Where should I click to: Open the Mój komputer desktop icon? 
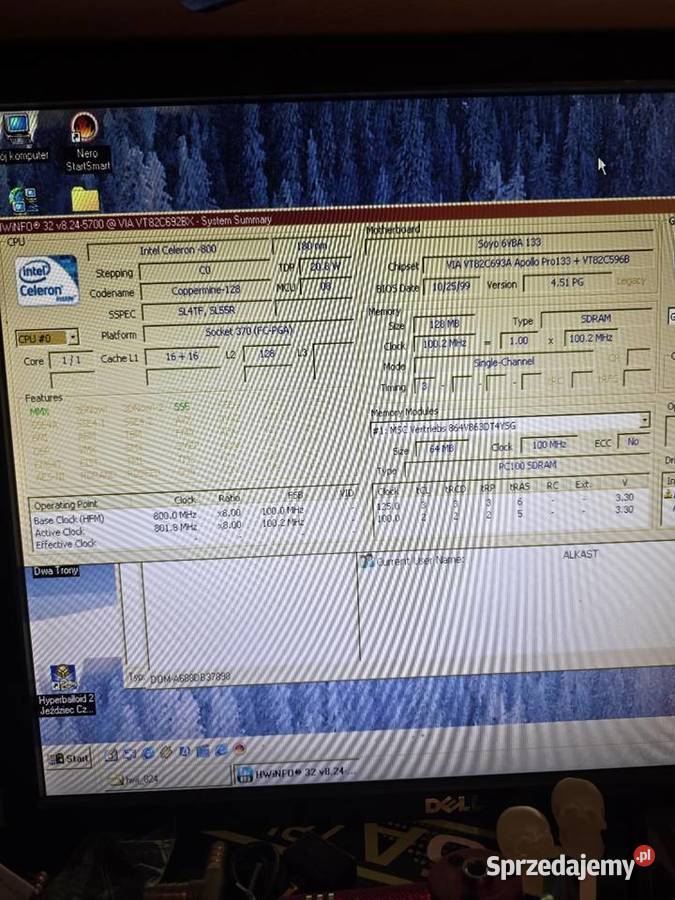pyautogui.click(x=20, y=138)
